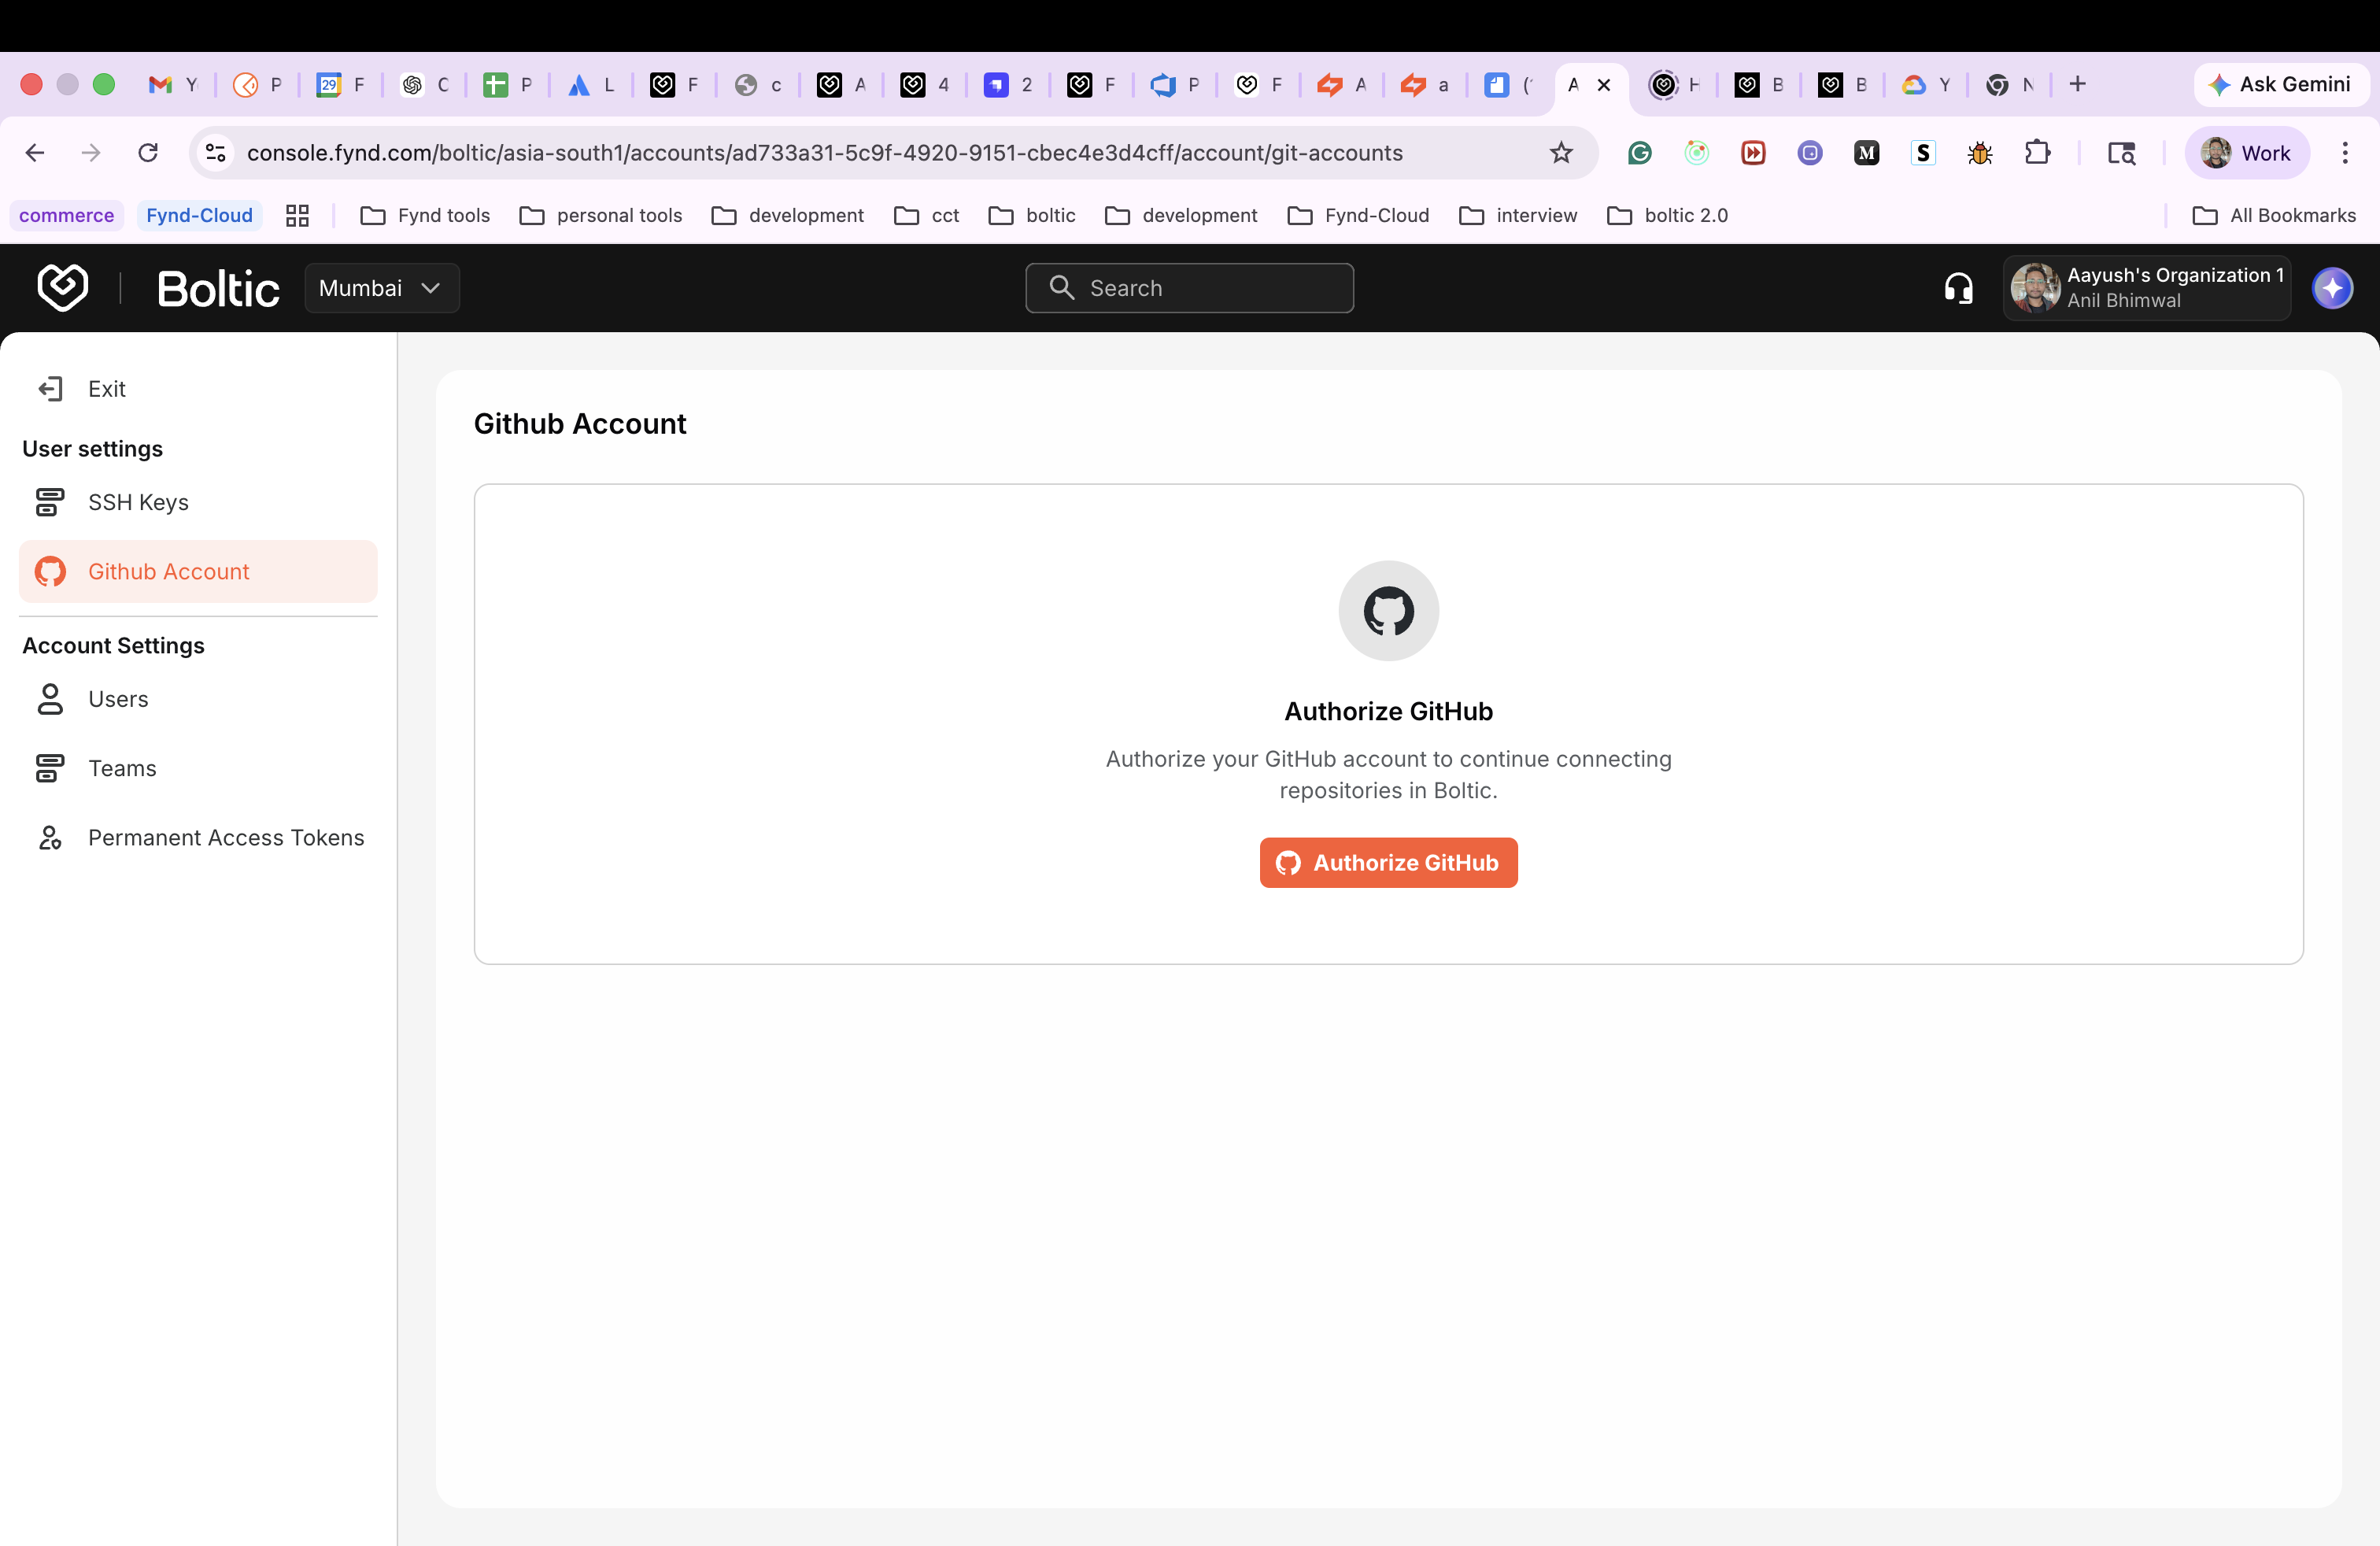
Task: Click Ask Gemini button
Action: click(2281, 84)
